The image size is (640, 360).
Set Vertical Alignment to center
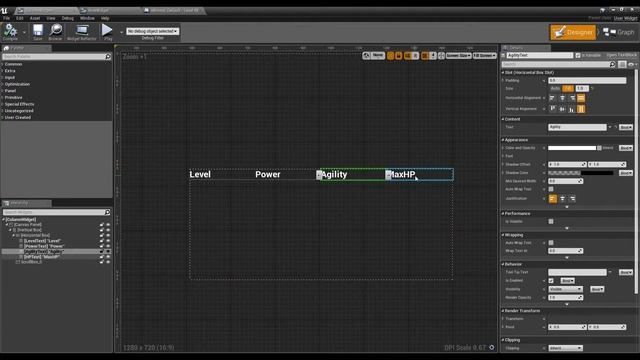[562, 109]
